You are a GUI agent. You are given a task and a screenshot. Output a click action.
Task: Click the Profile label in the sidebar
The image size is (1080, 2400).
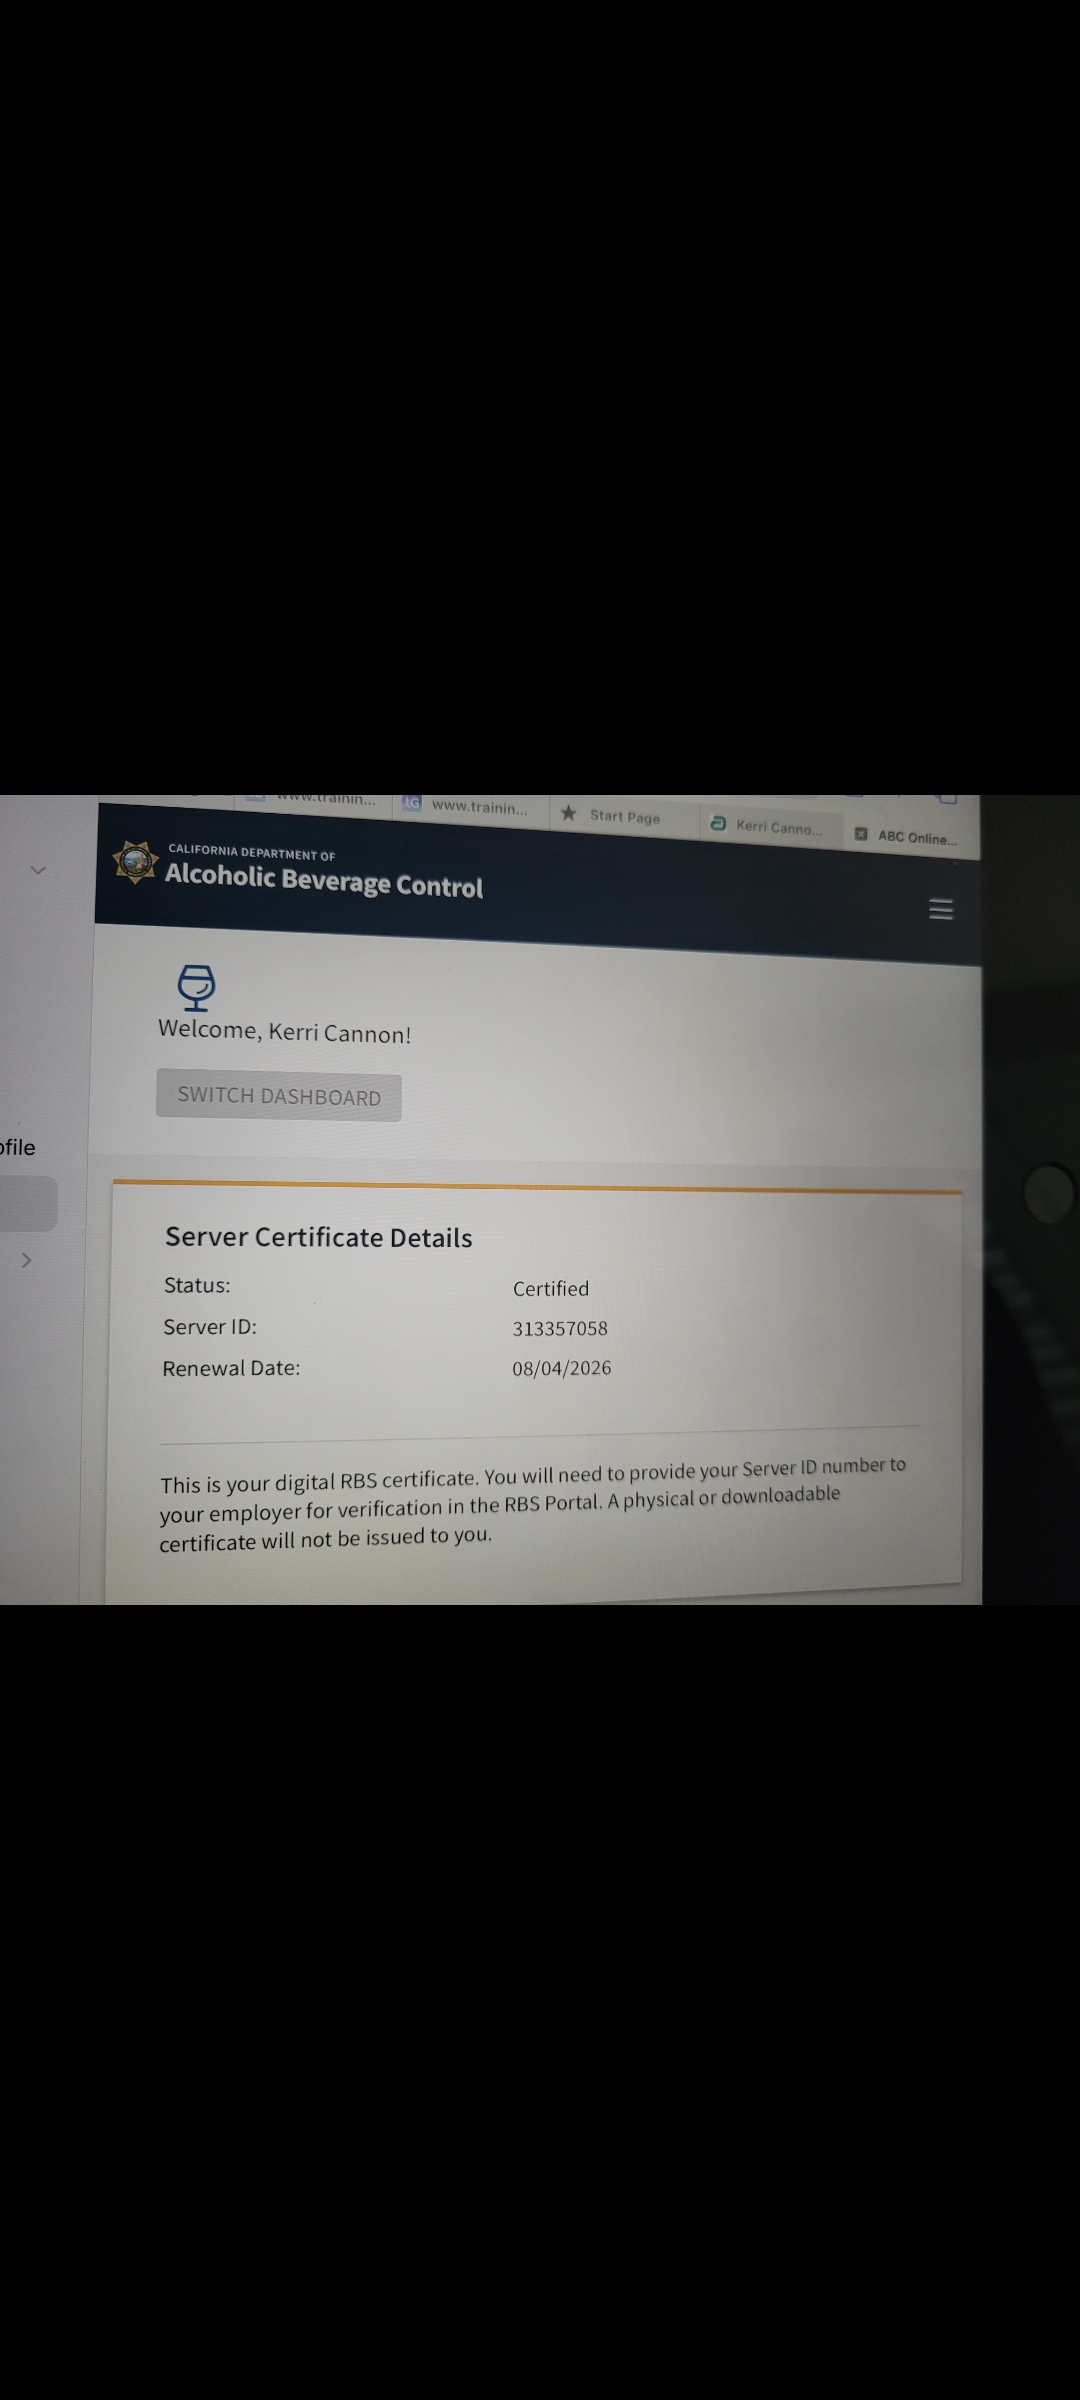18,1147
